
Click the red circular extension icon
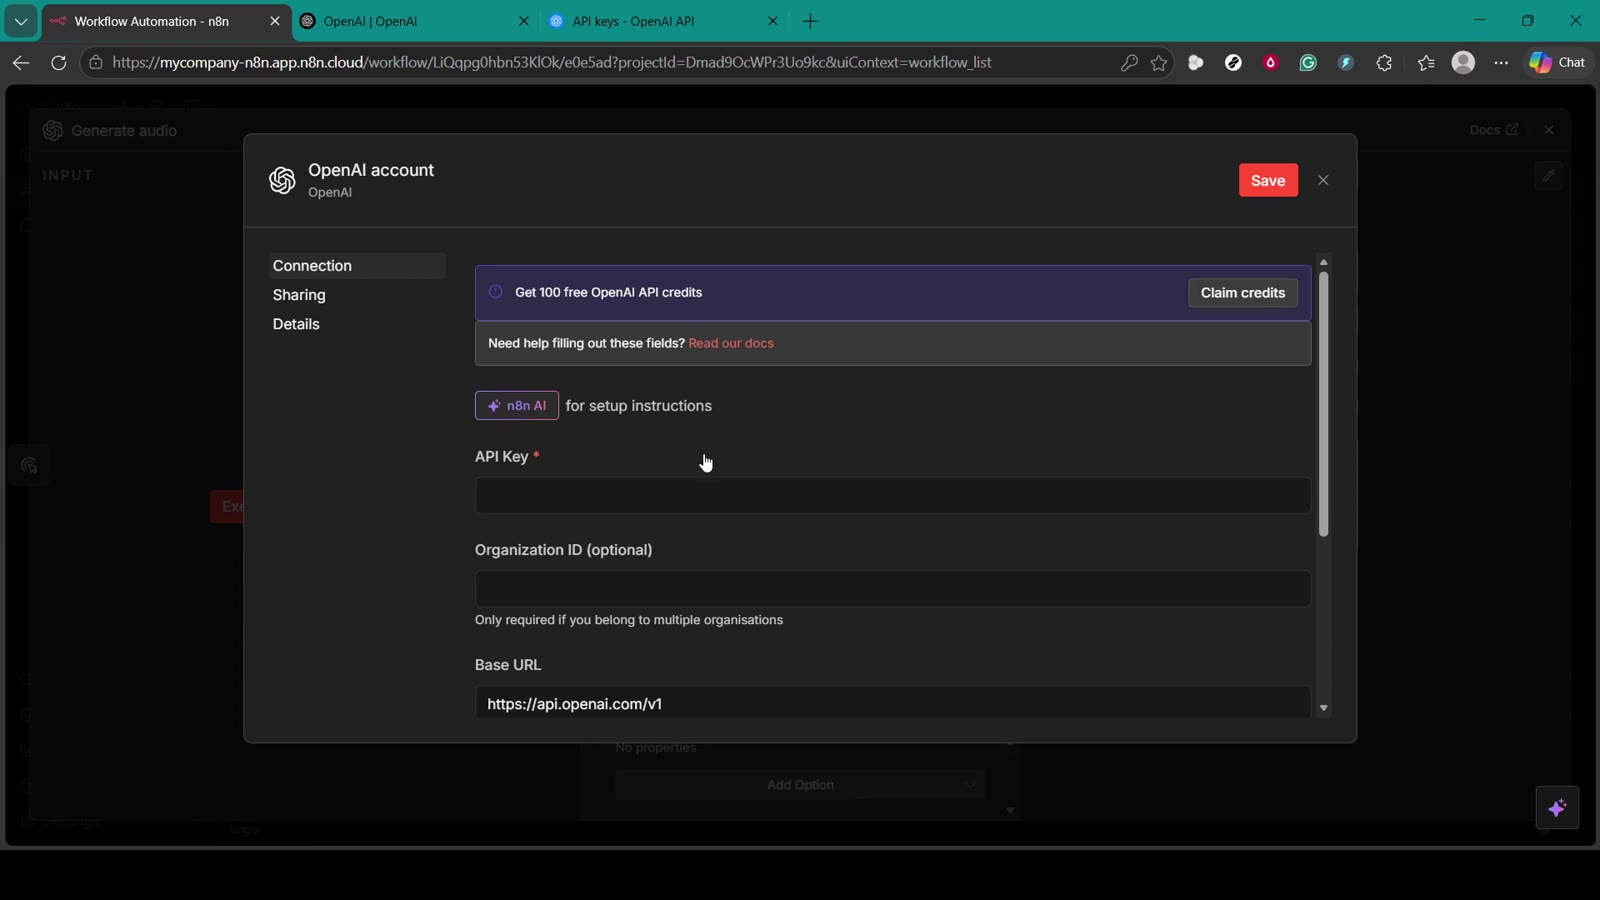1271,62
